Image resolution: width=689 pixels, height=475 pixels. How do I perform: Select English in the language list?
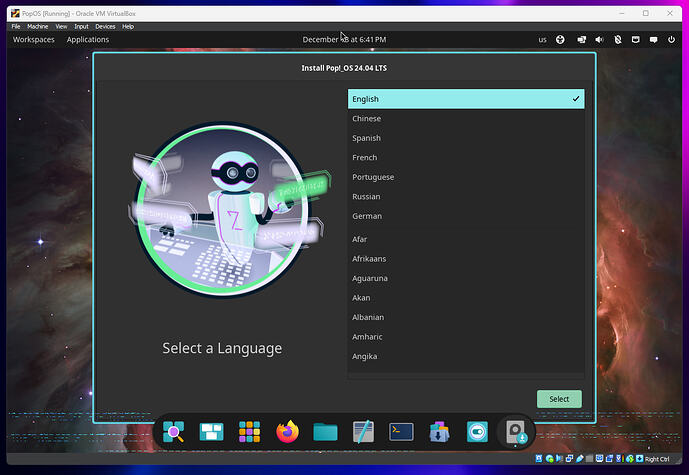pos(466,99)
